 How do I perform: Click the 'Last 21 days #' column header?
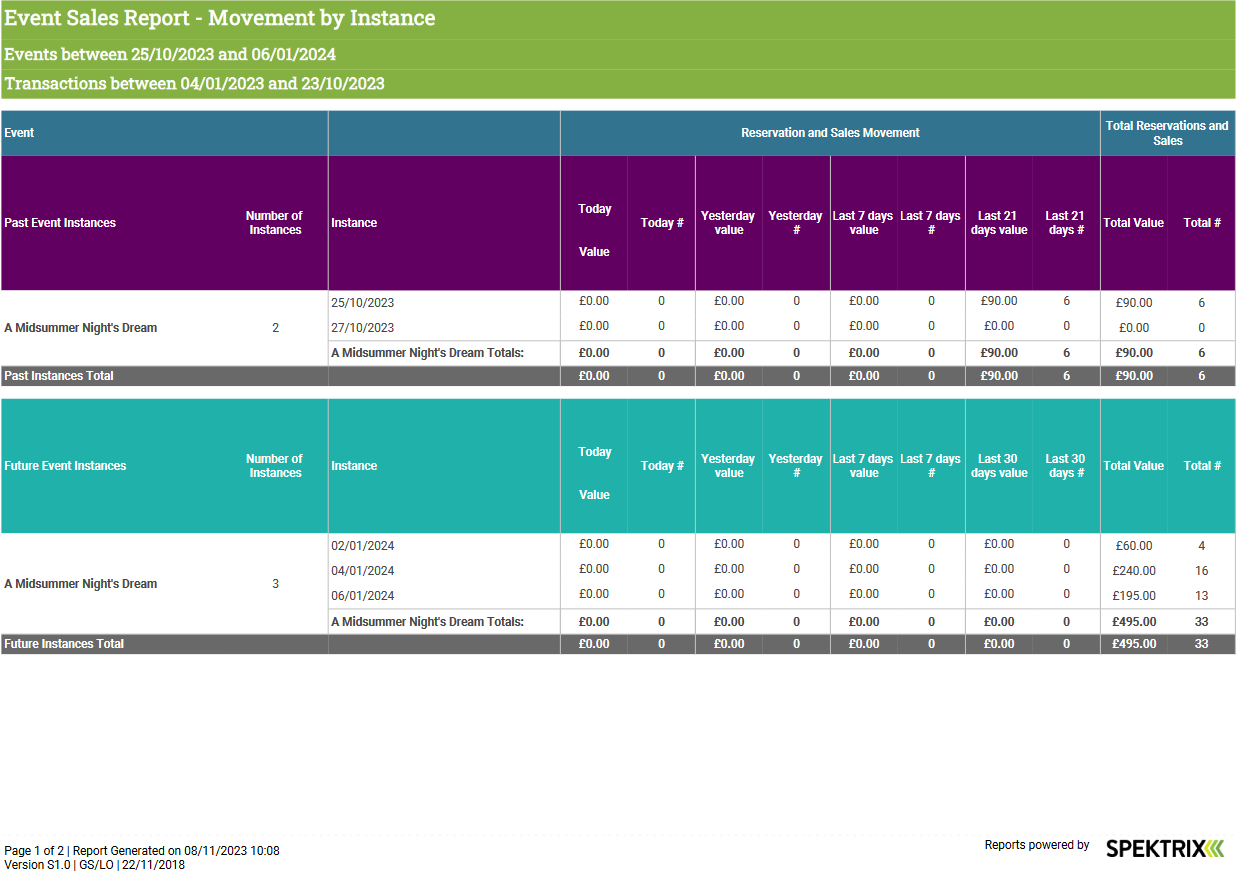1065,223
